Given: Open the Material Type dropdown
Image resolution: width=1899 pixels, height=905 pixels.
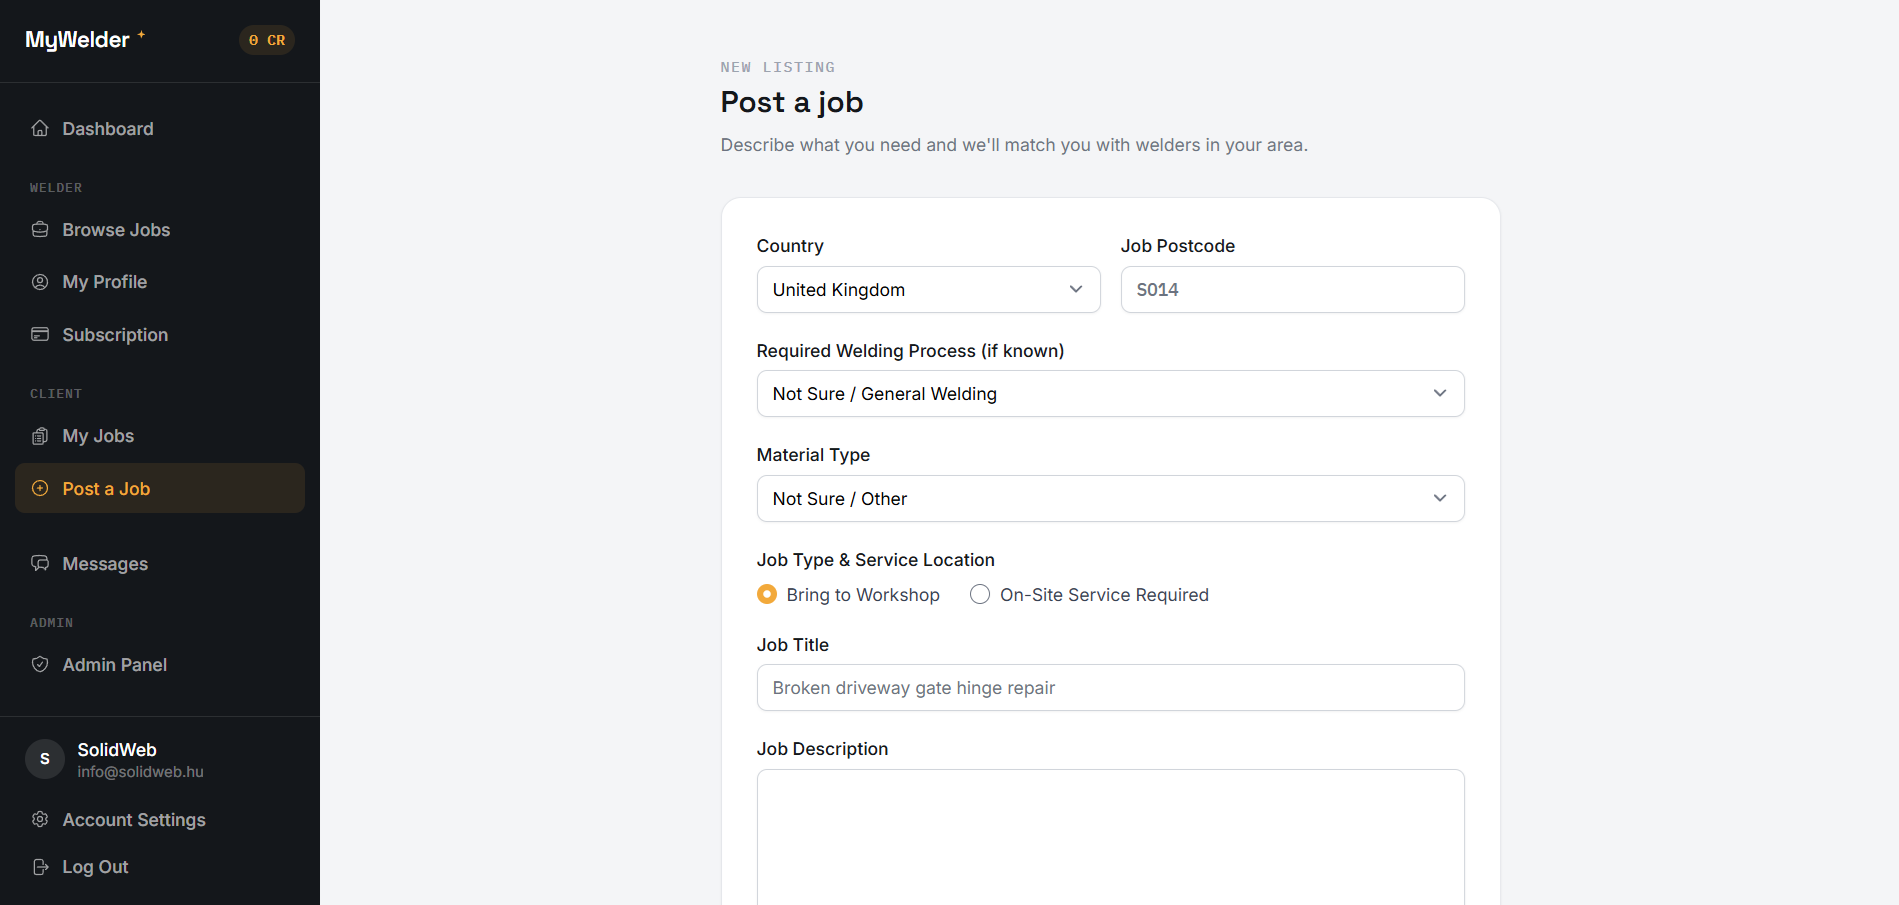Looking at the screenshot, I should point(1110,498).
